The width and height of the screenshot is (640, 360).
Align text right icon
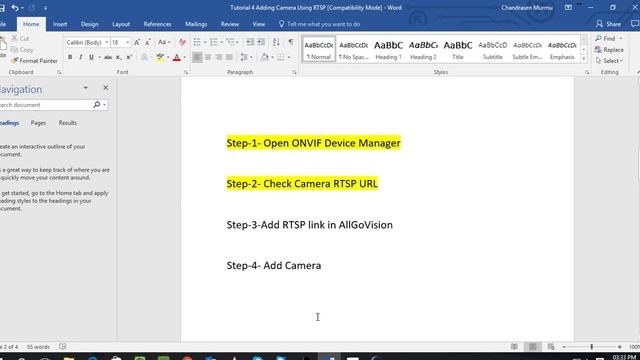click(x=219, y=57)
